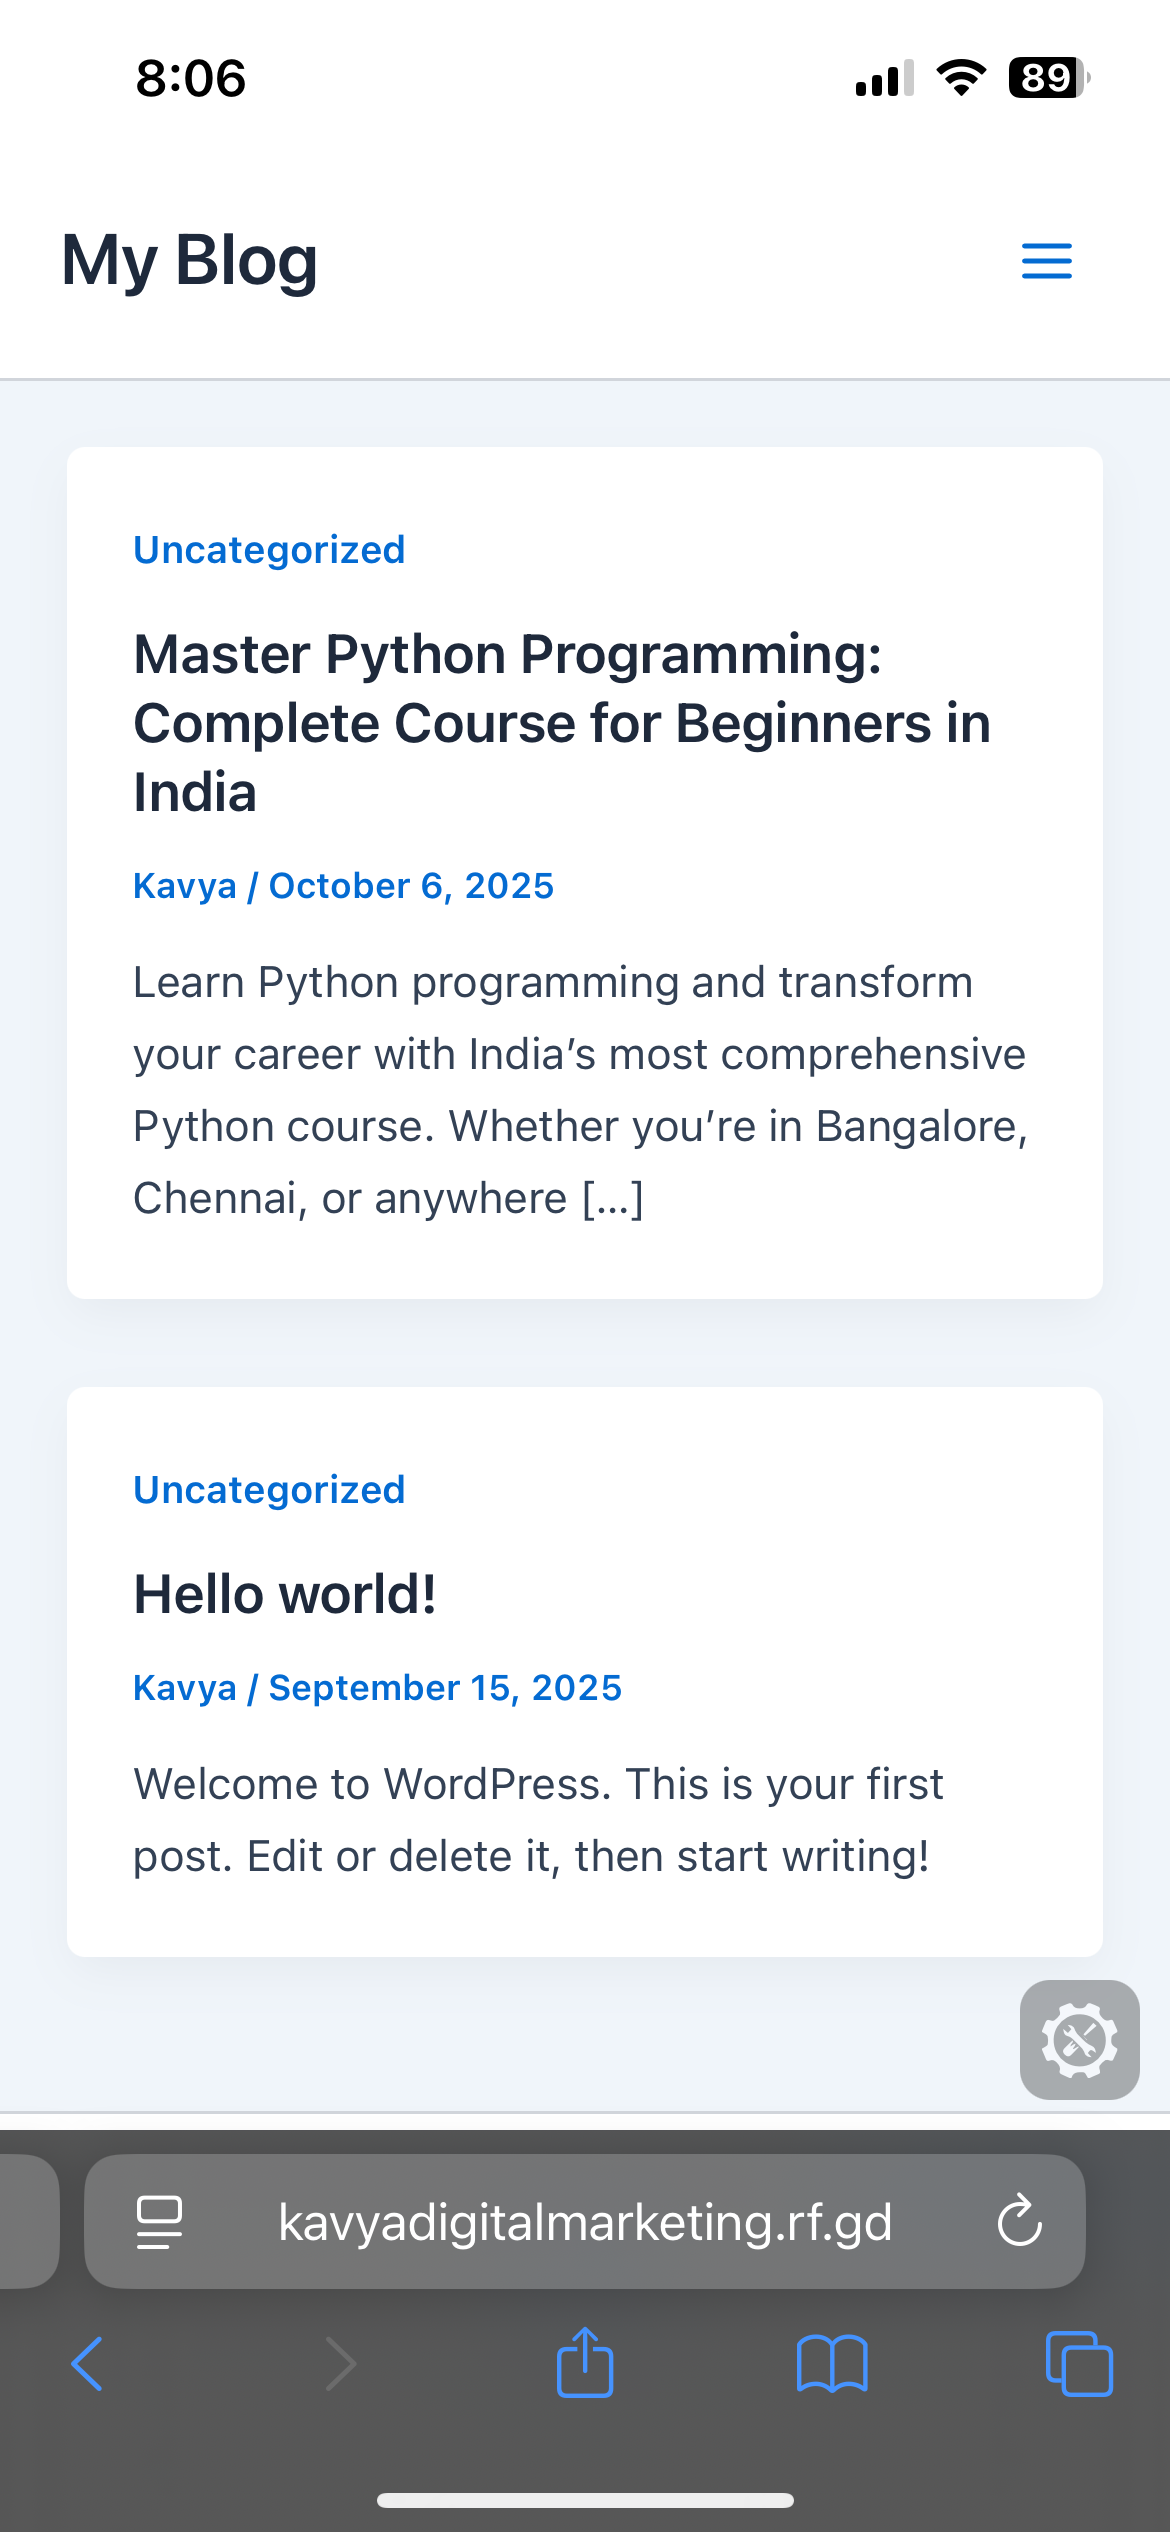Tap the Safari share icon
This screenshot has width=1170, height=2532.
click(x=585, y=2362)
